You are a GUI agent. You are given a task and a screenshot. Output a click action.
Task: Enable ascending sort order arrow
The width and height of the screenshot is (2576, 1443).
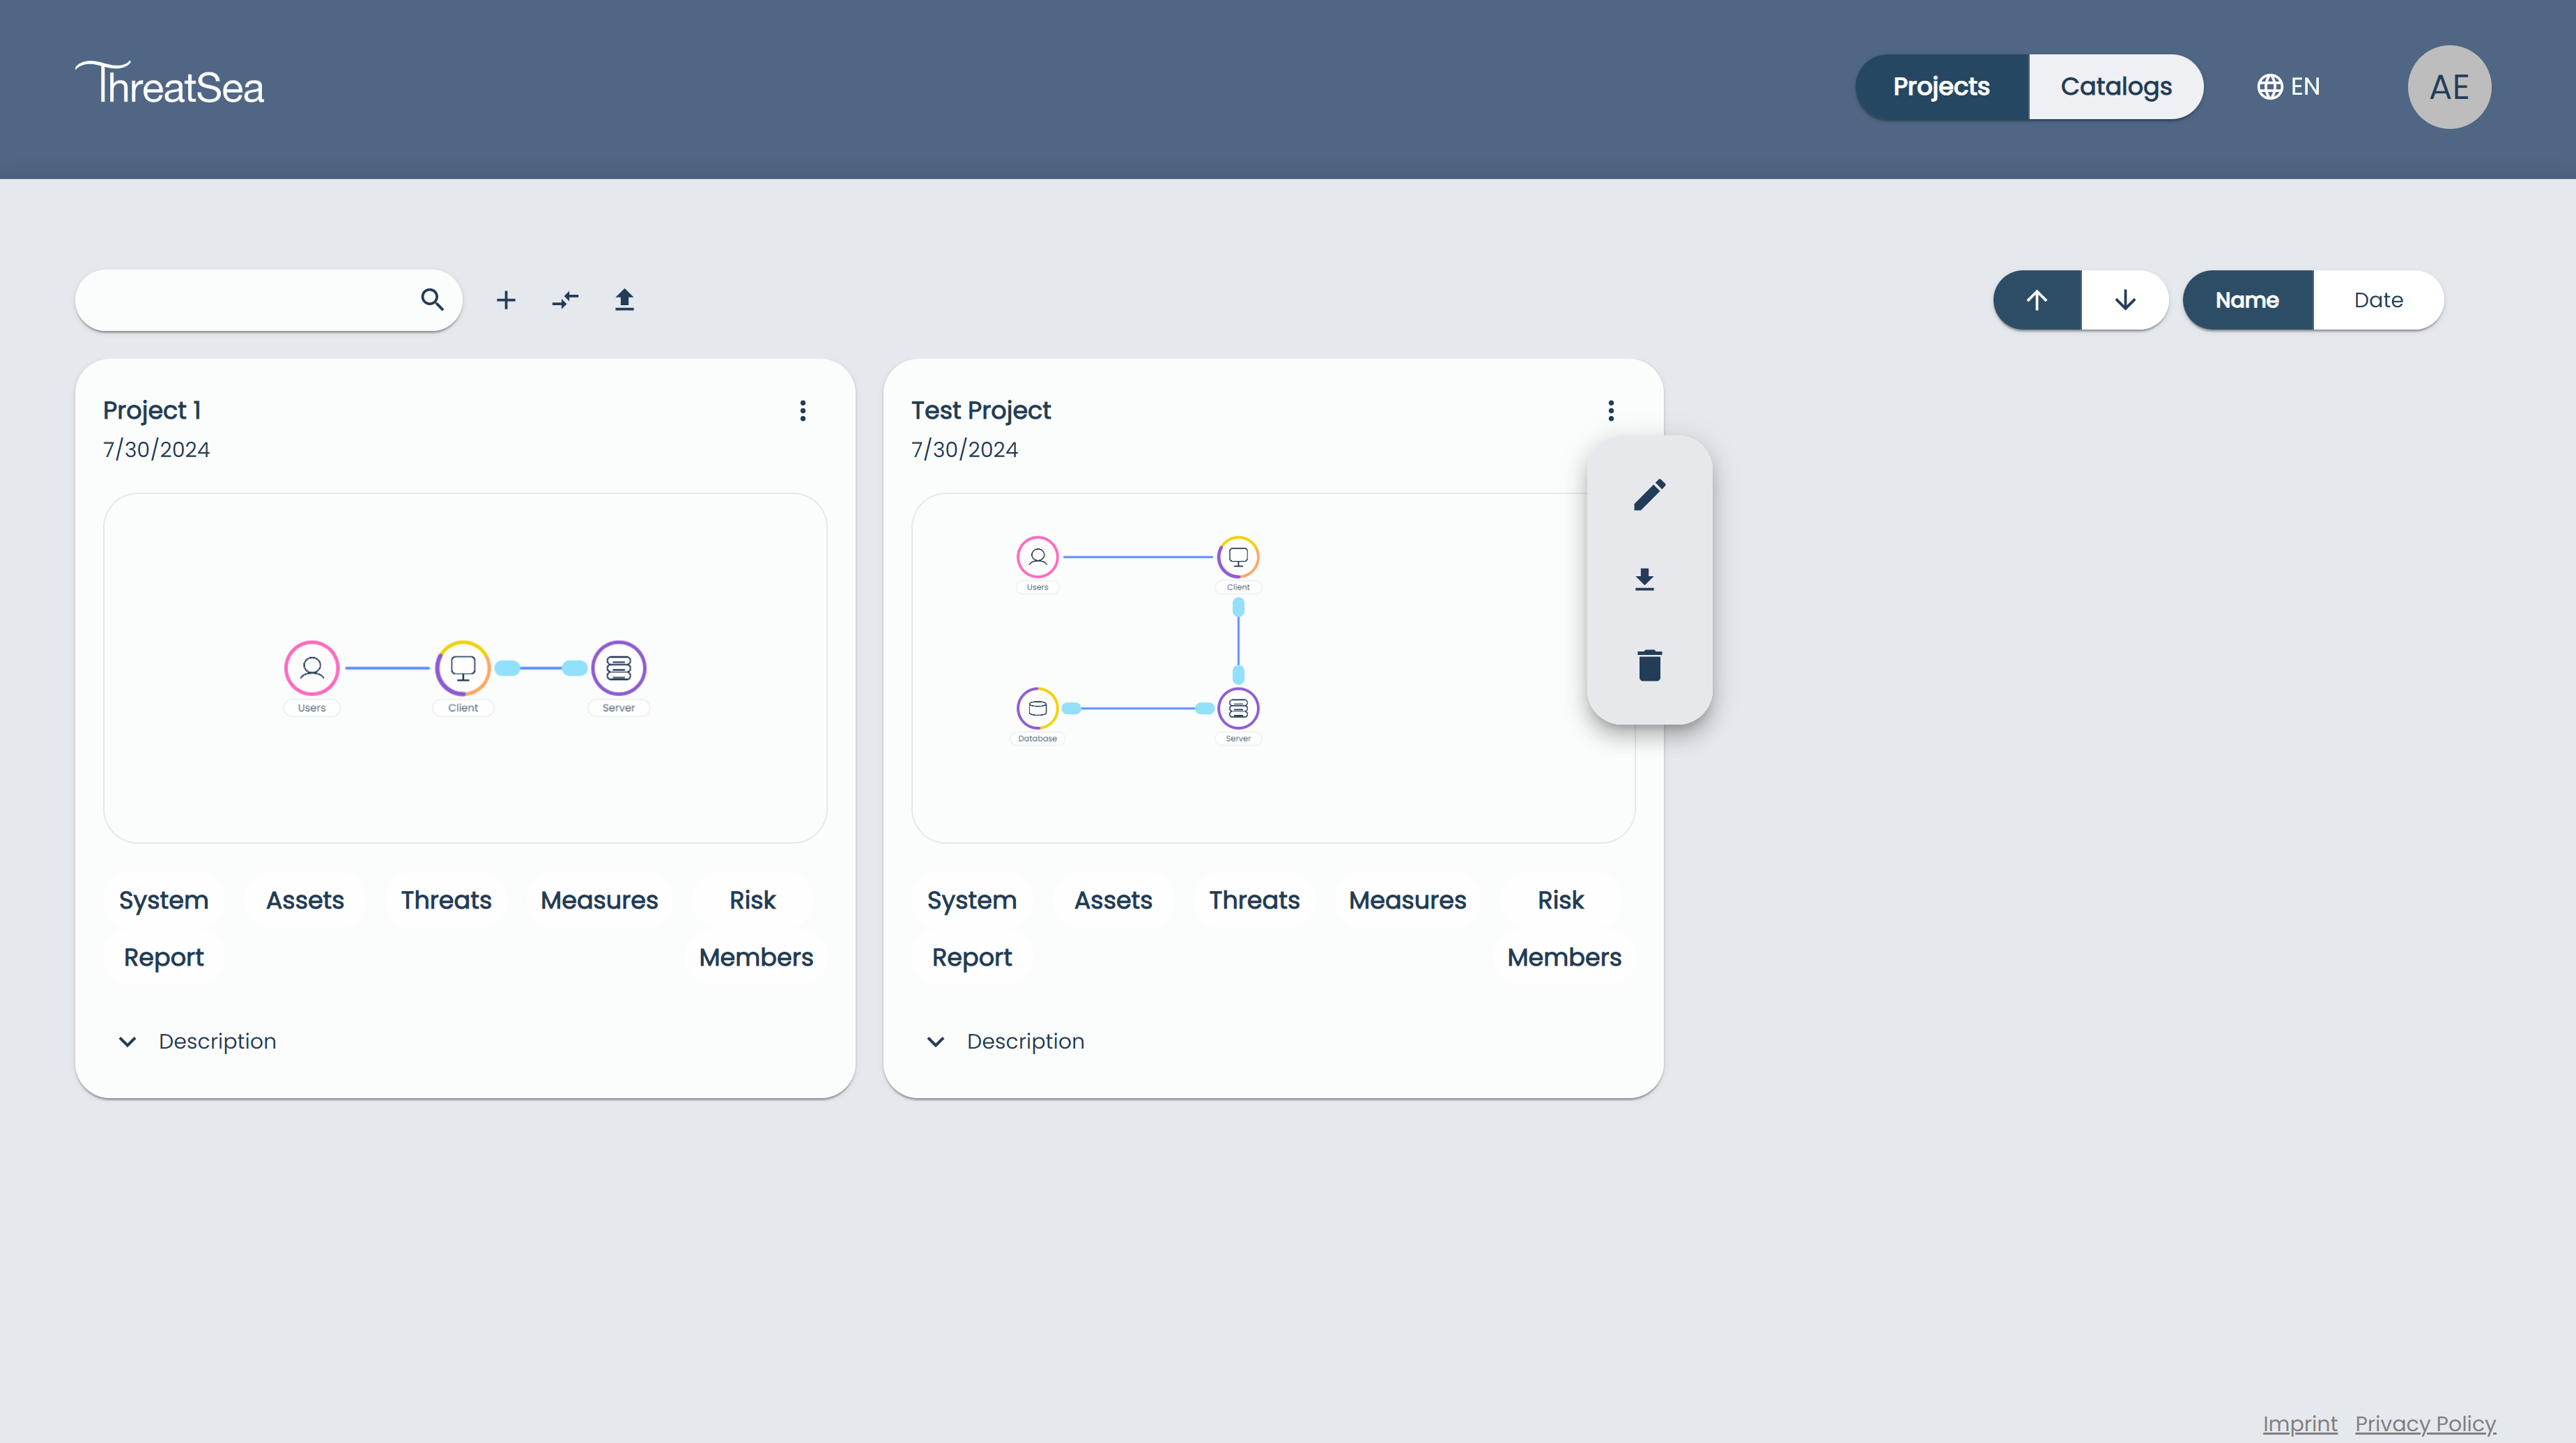[2037, 300]
